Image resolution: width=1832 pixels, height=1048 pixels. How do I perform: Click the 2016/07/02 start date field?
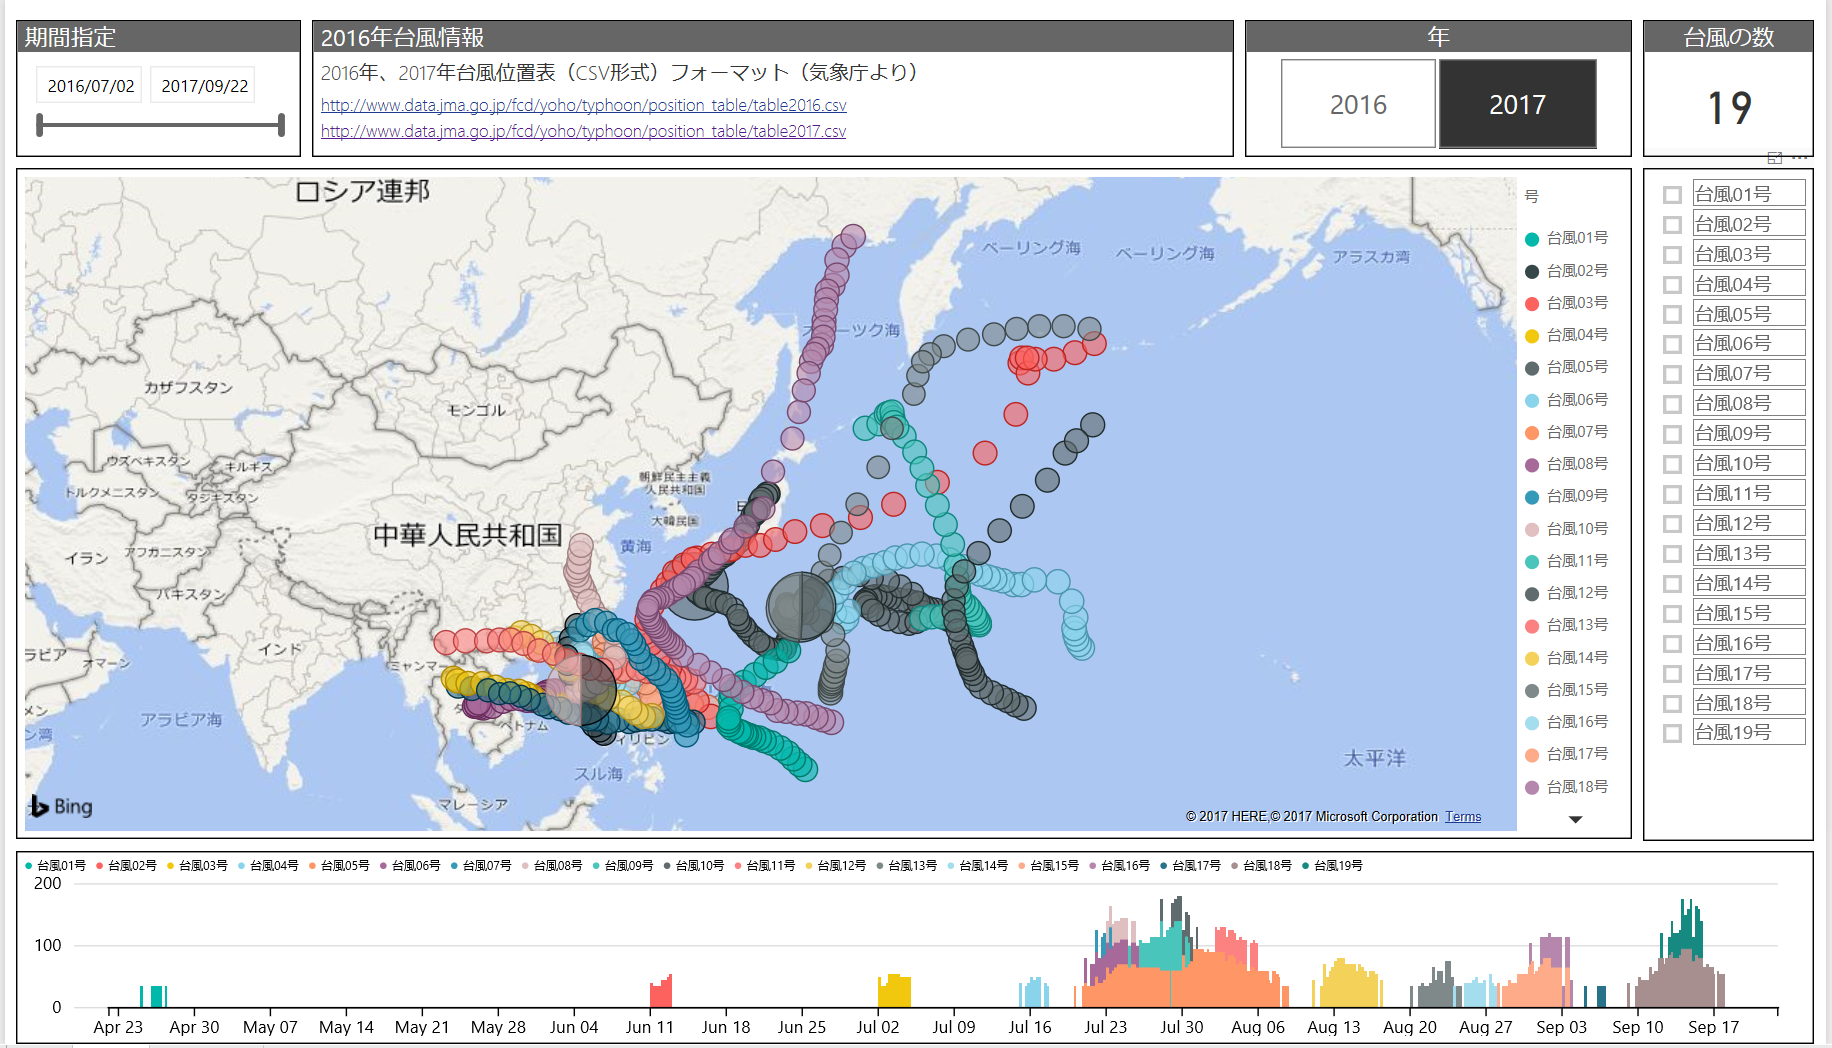coord(88,84)
